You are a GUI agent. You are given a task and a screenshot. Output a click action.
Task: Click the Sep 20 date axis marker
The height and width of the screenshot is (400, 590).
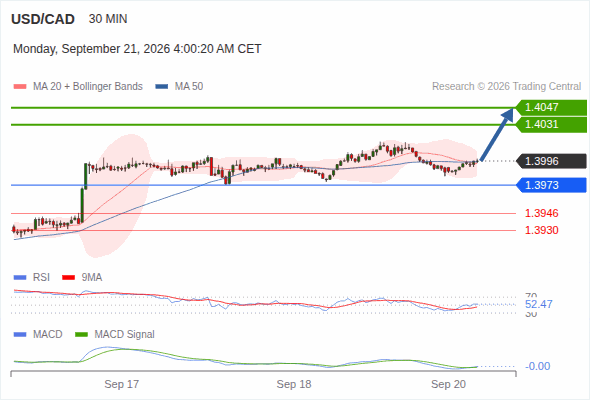449,384
